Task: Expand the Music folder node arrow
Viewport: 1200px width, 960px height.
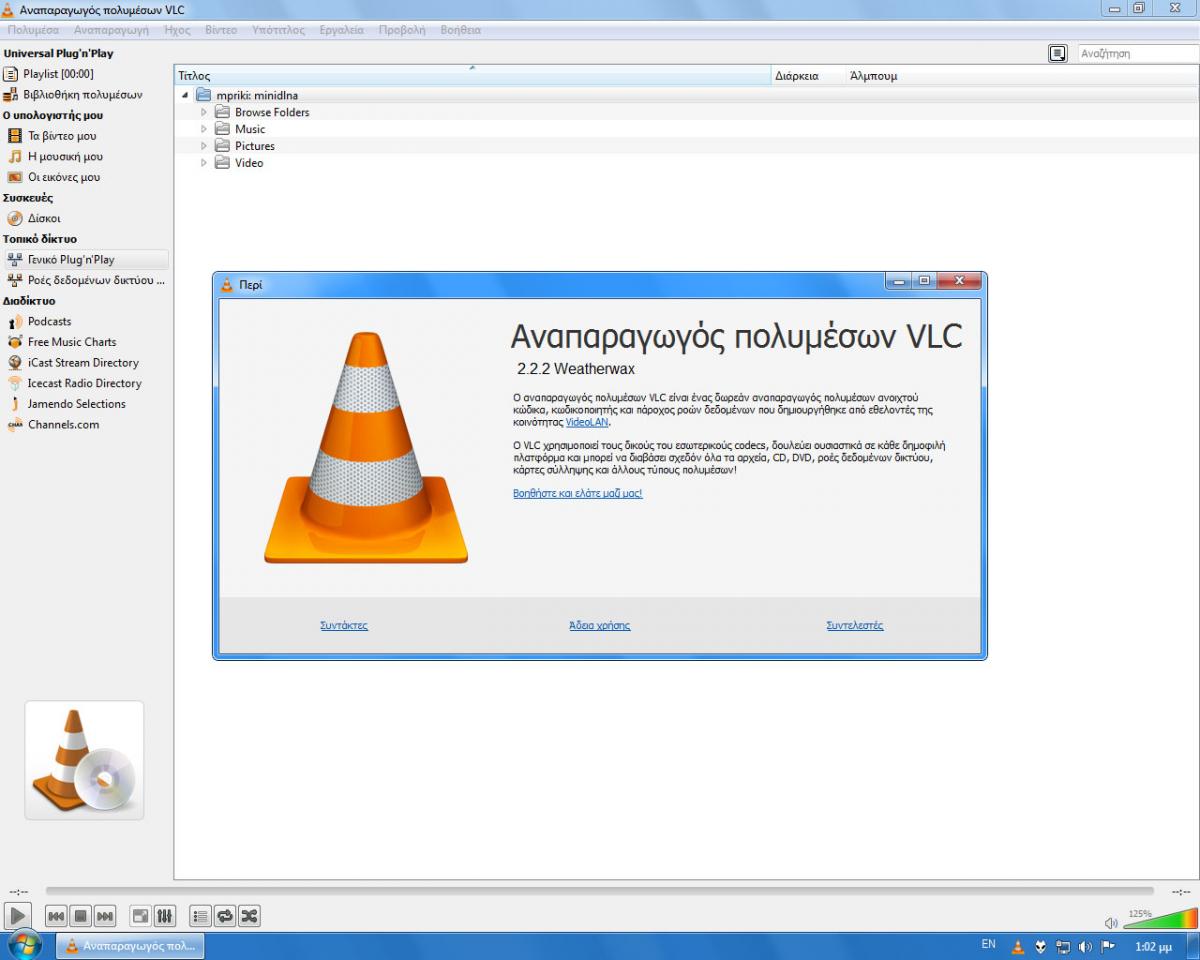Action: pyautogui.click(x=204, y=129)
